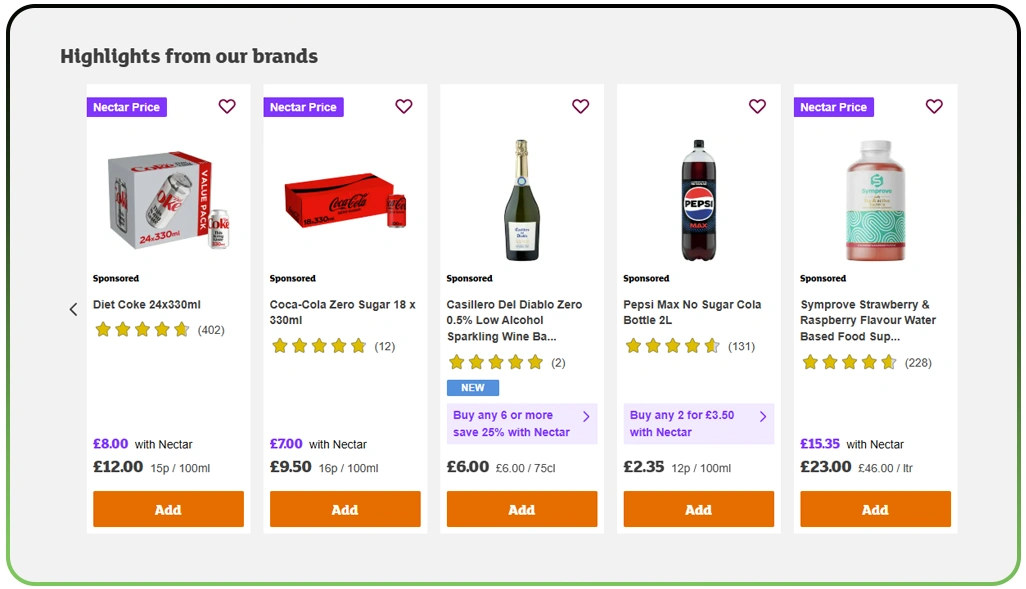This screenshot has width=1026, height=589.
Task: Expand the 'Buy any 2 for £3.50' offer
Action: pos(698,423)
